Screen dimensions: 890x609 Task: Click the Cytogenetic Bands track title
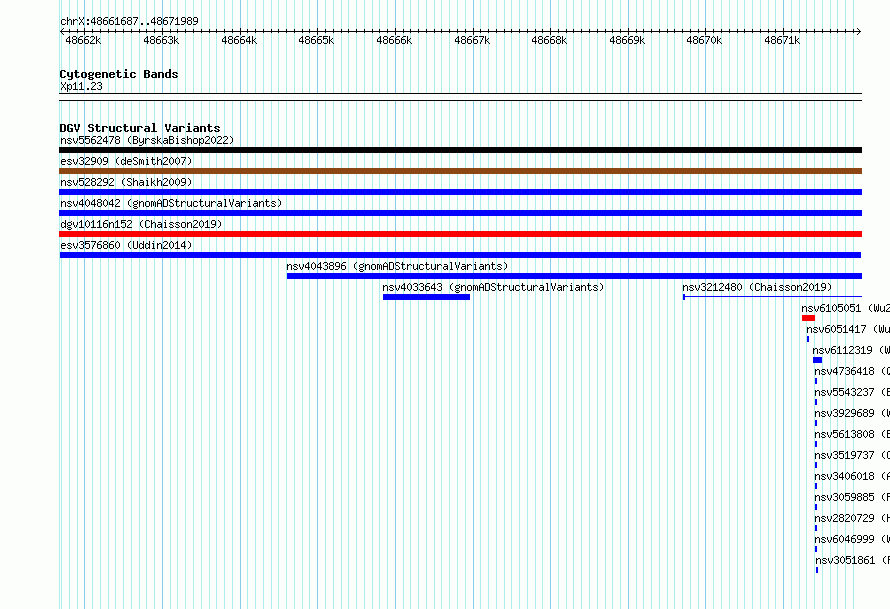coord(119,74)
